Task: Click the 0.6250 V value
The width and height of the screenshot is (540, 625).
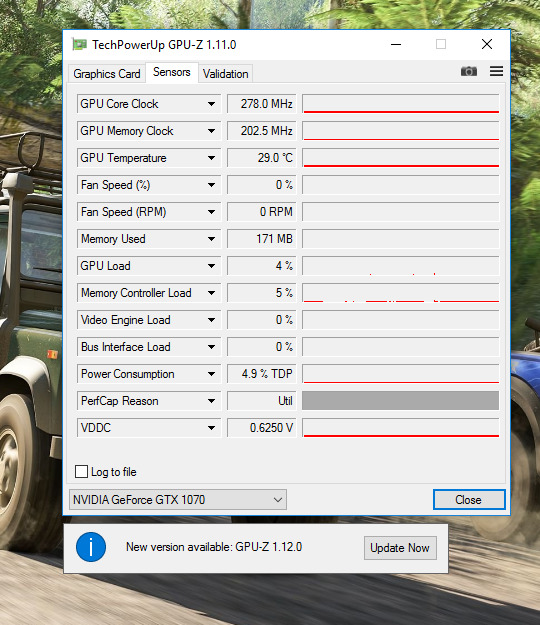Action: (x=262, y=428)
